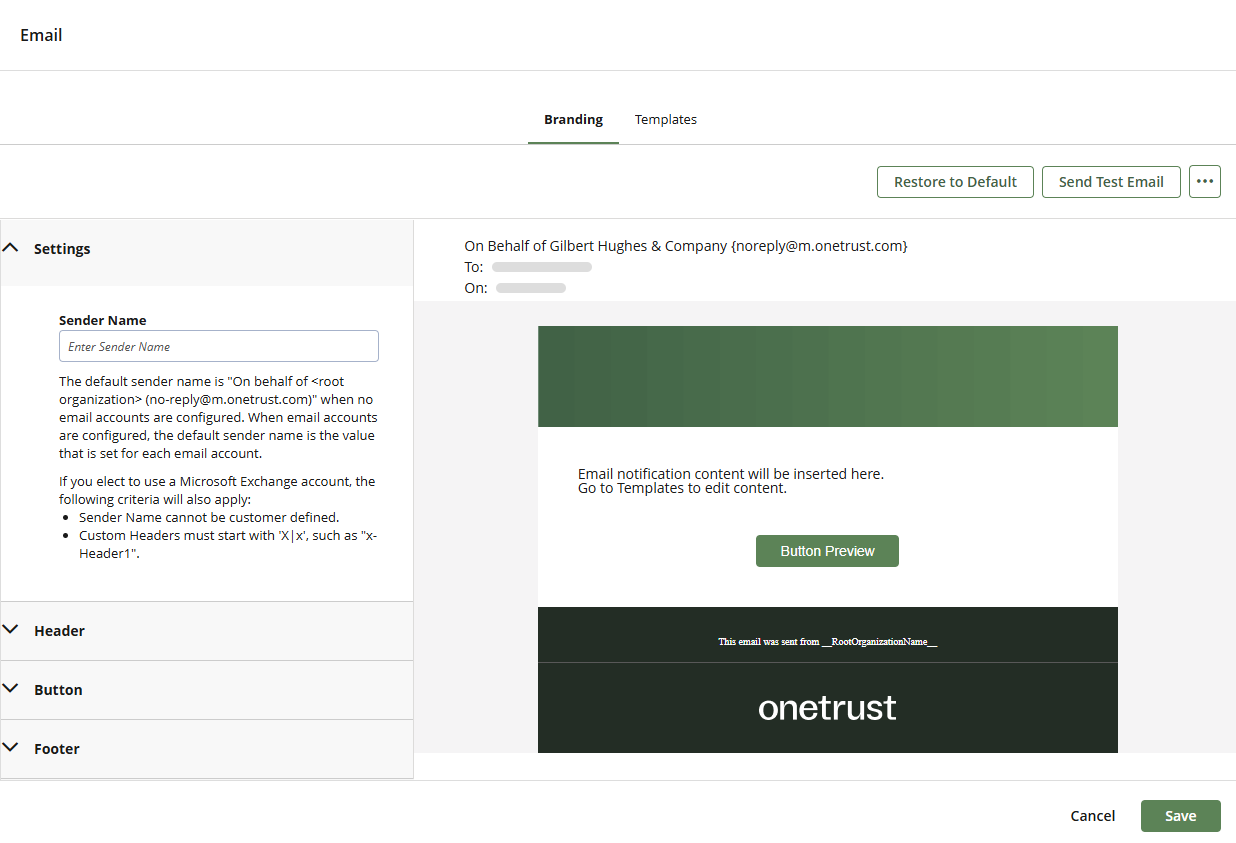Screen dimensions: 1236x843
Task: Open the three-dot more options menu
Action: (x=1205, y=182)
